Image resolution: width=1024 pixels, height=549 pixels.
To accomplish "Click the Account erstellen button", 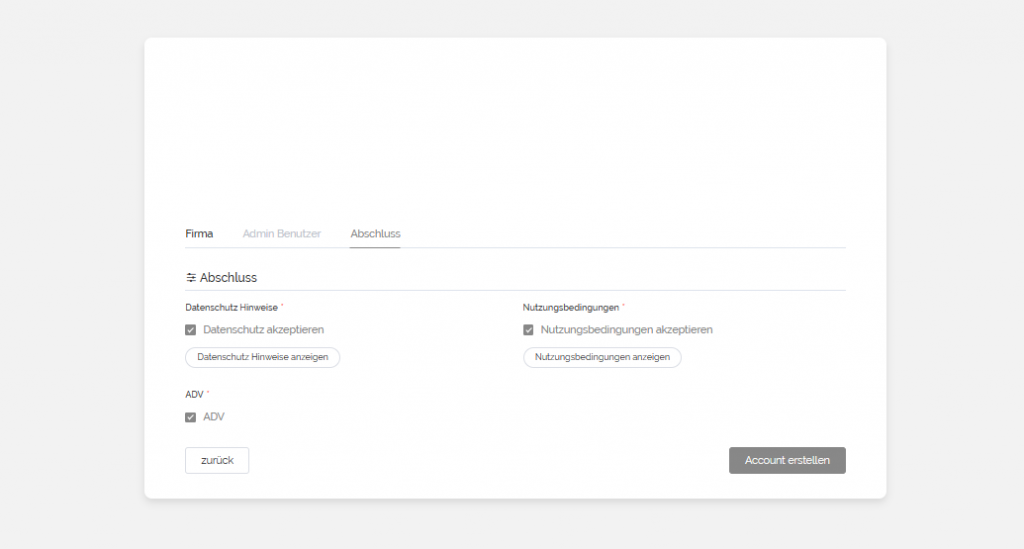I will pyautogui.click(x=787, y=460).
